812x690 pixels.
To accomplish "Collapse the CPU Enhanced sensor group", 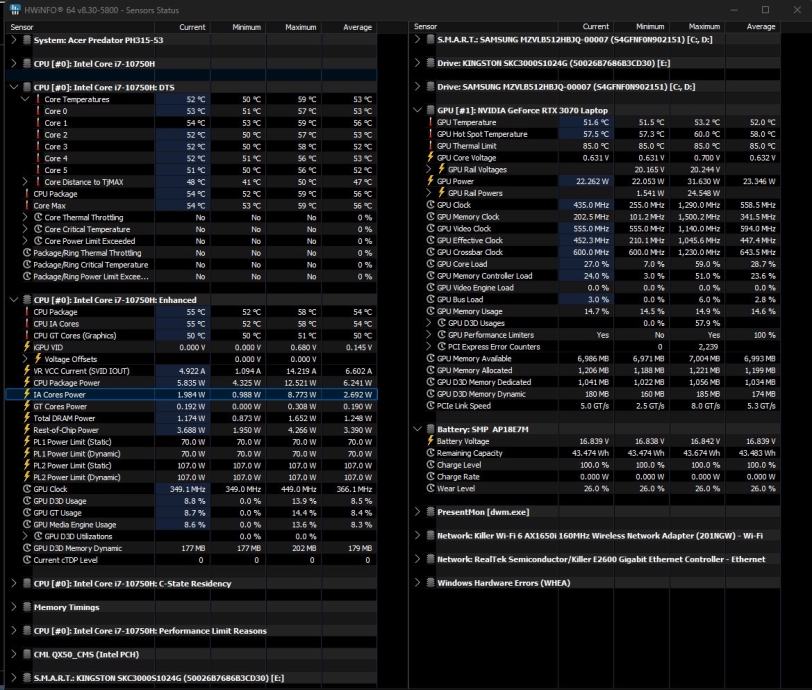I will point(14,300).
